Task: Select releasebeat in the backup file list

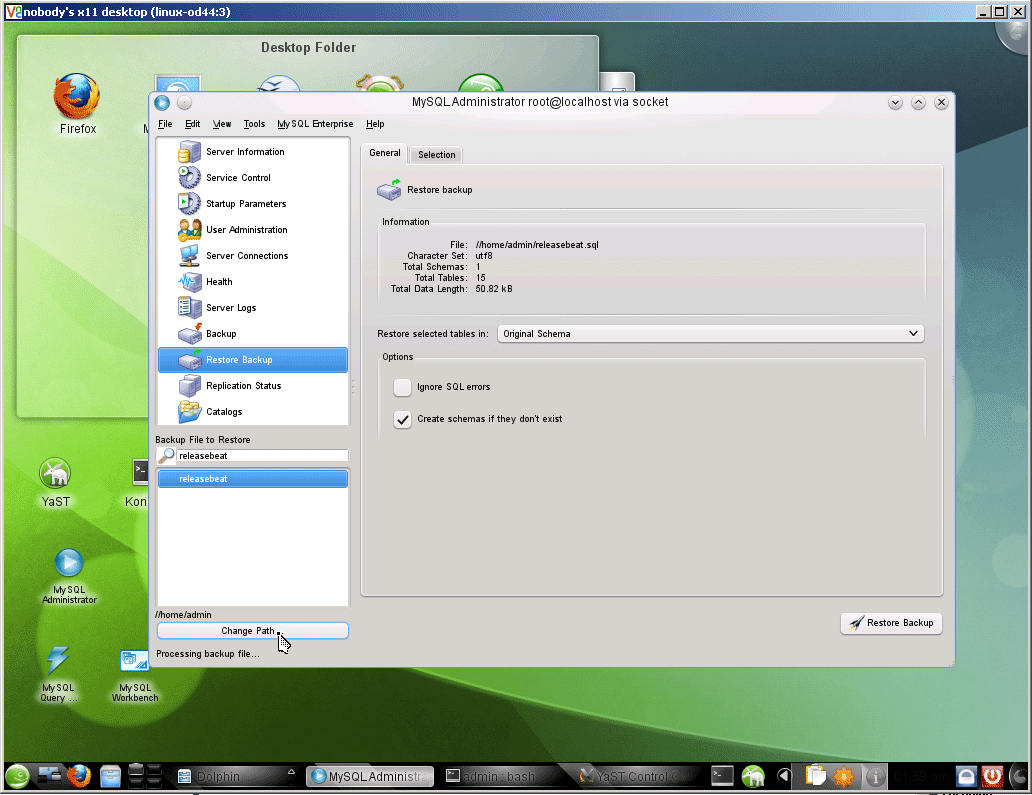Action: pyautogui.click(x=253, y=479)
